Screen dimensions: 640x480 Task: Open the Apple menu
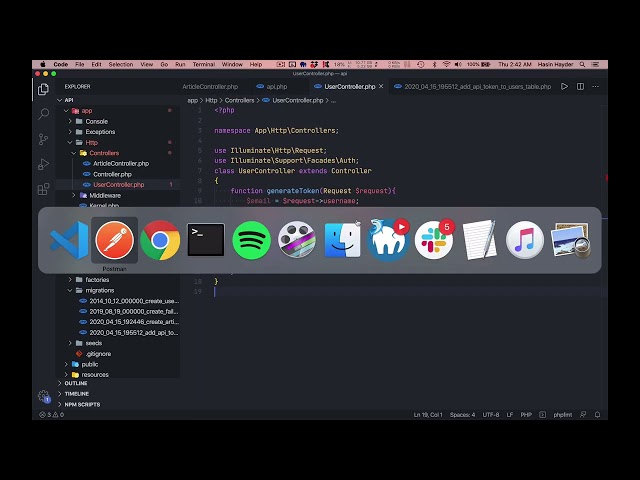(43, 64)
